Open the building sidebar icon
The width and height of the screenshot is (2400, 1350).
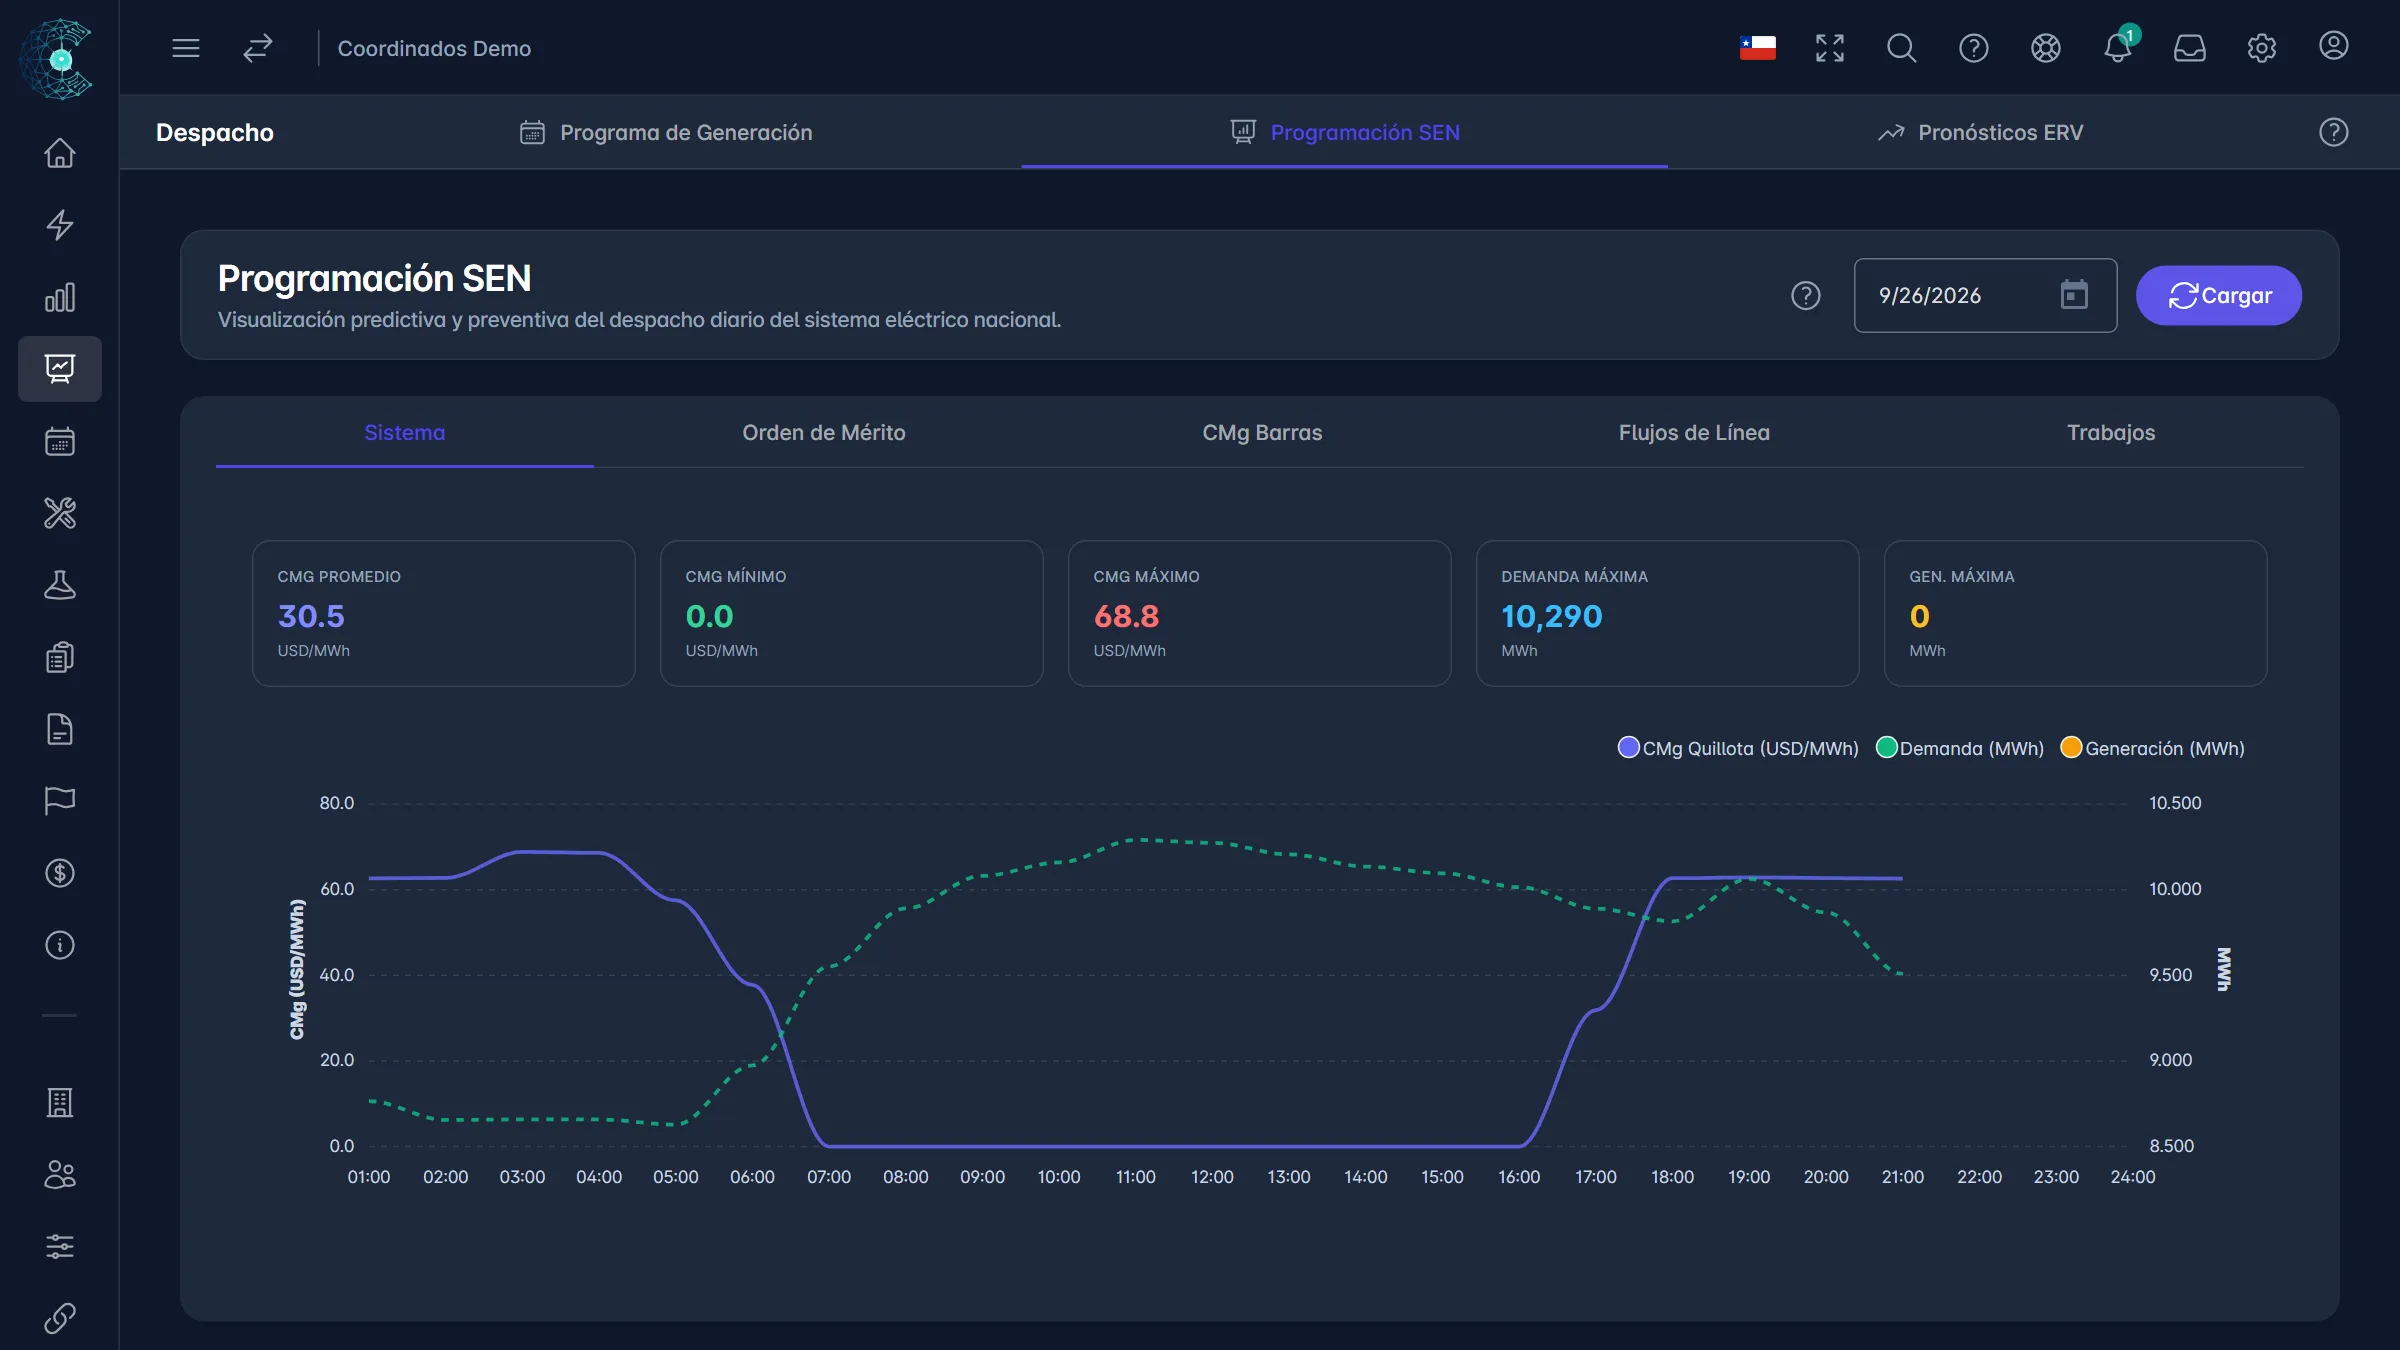(x=60, y=1102)
